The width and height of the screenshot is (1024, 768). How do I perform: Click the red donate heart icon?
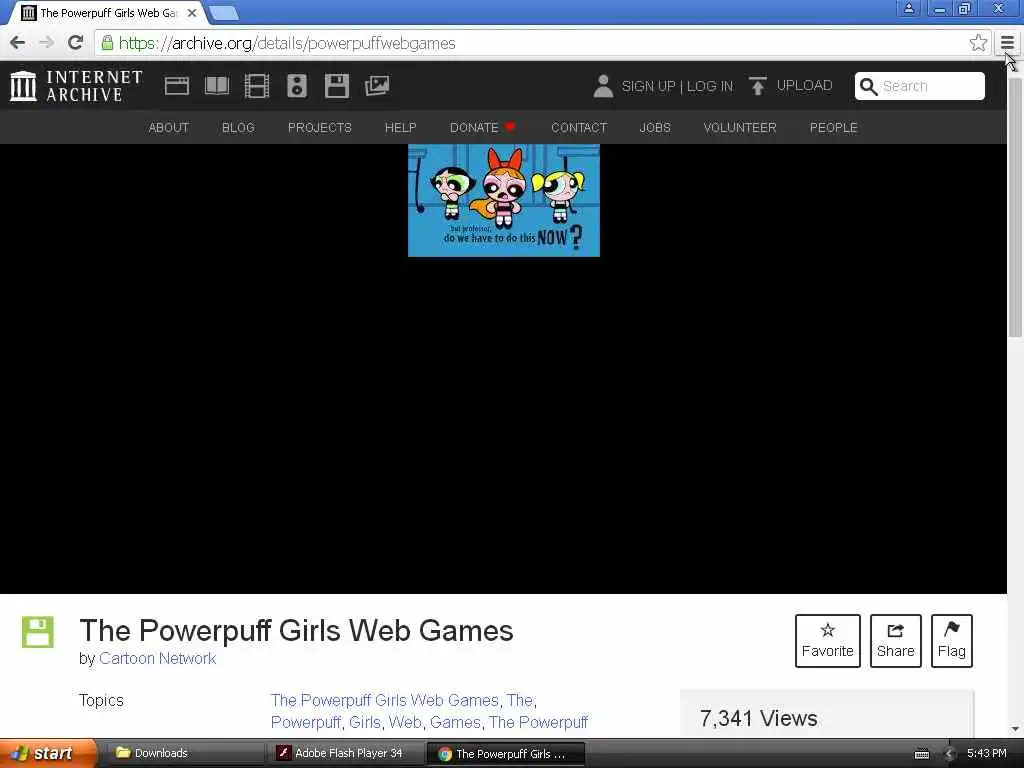(x=510, y=127)
